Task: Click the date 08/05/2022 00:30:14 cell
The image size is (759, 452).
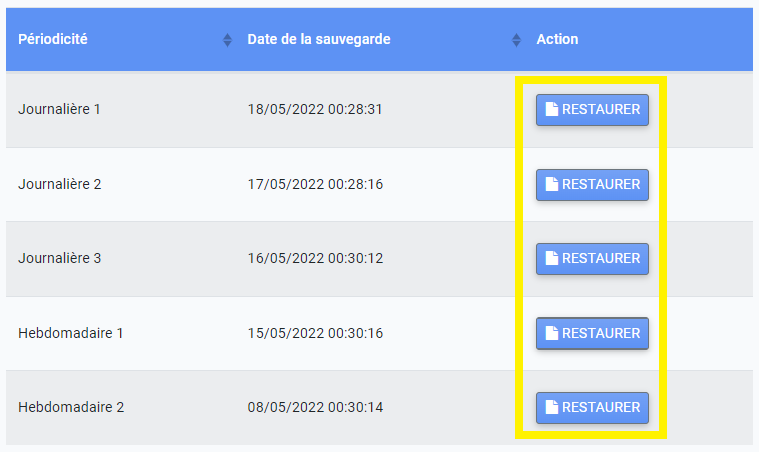Action: (x=315, y=407)
